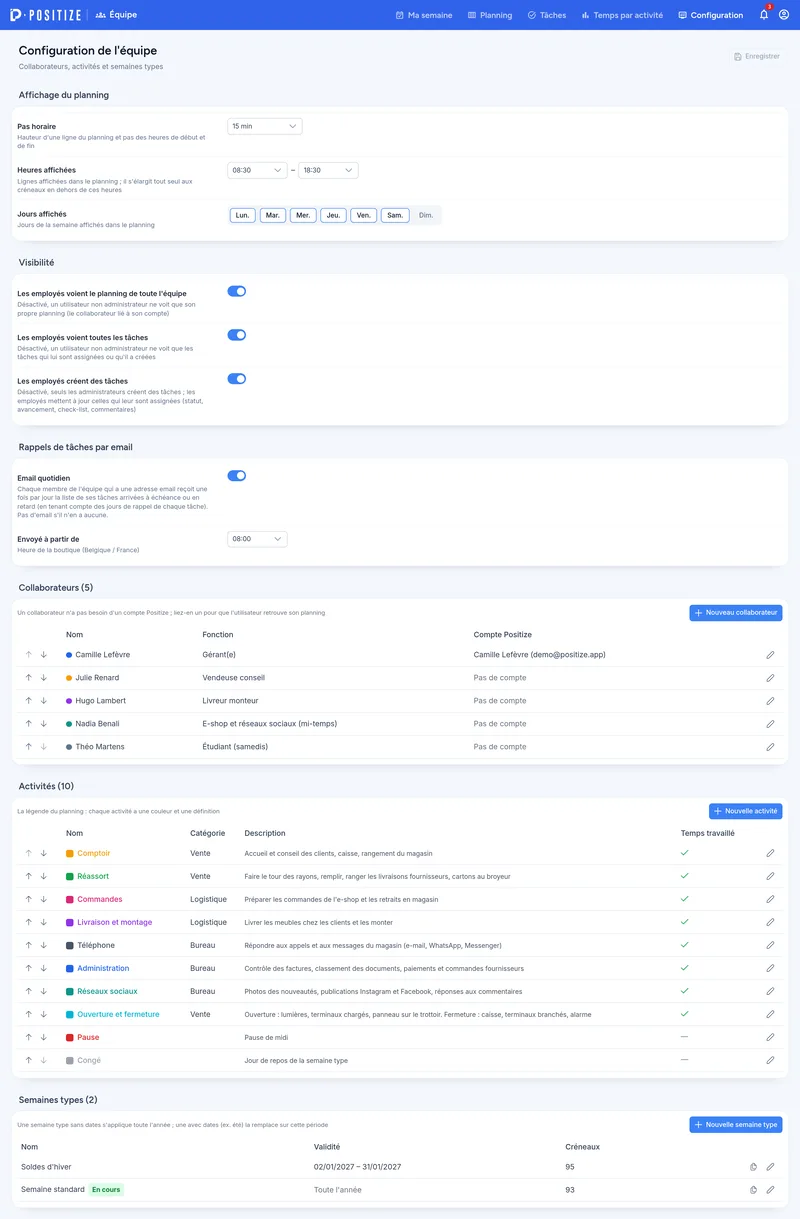This screenshot has width=800, height=1219.
Task: Click the pencil icon for Théo Martens
Action: tap(770, 747)
